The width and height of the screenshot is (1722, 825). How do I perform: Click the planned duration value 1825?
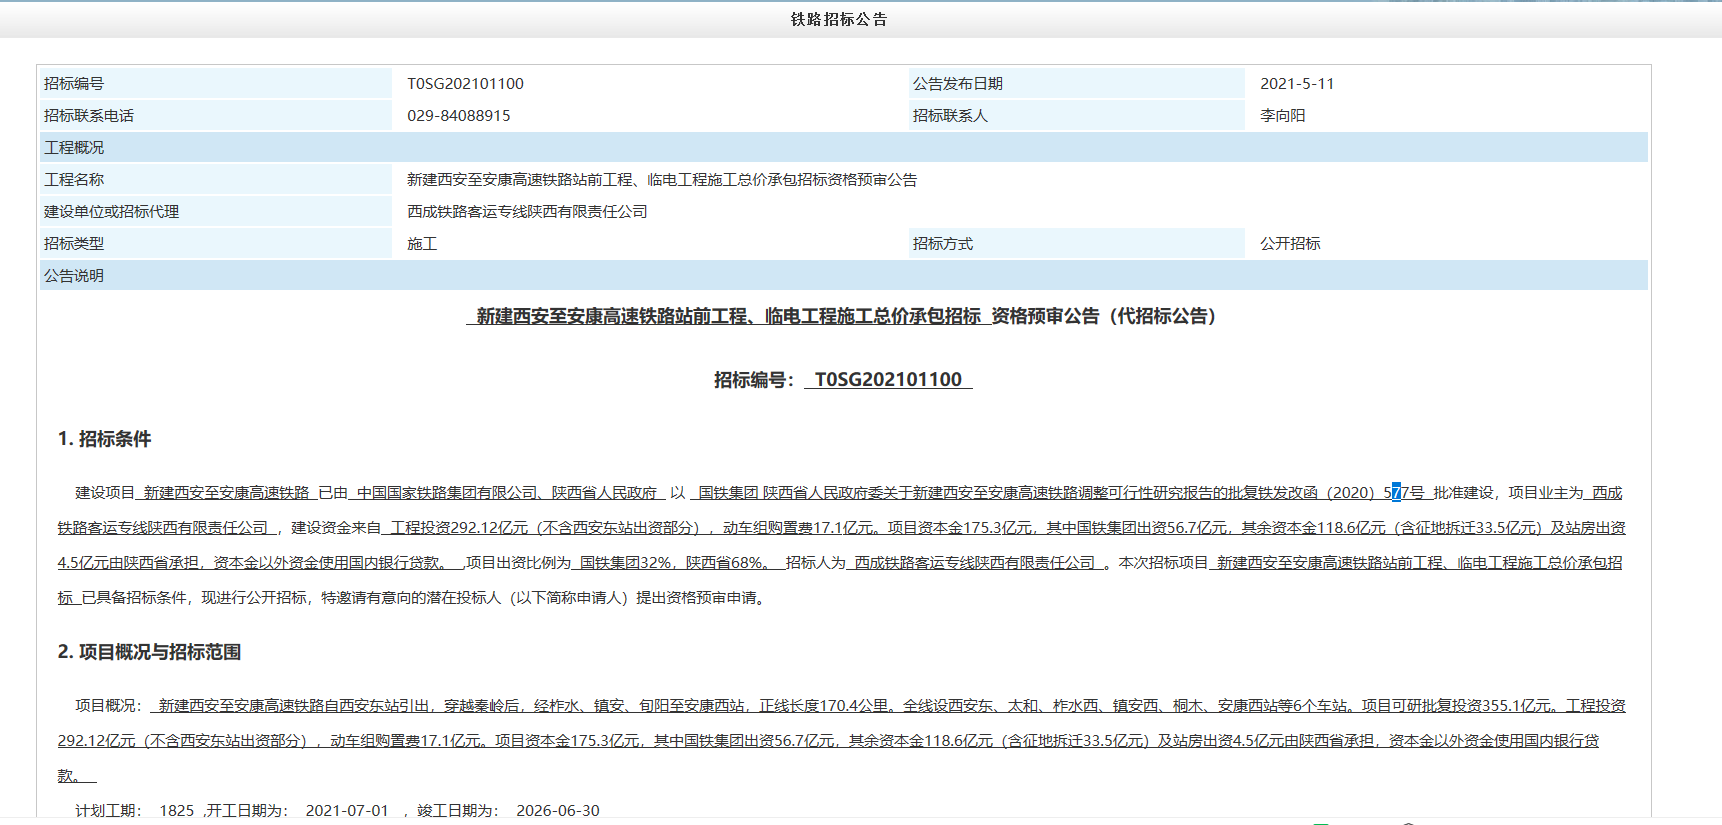tap(177, 811)
